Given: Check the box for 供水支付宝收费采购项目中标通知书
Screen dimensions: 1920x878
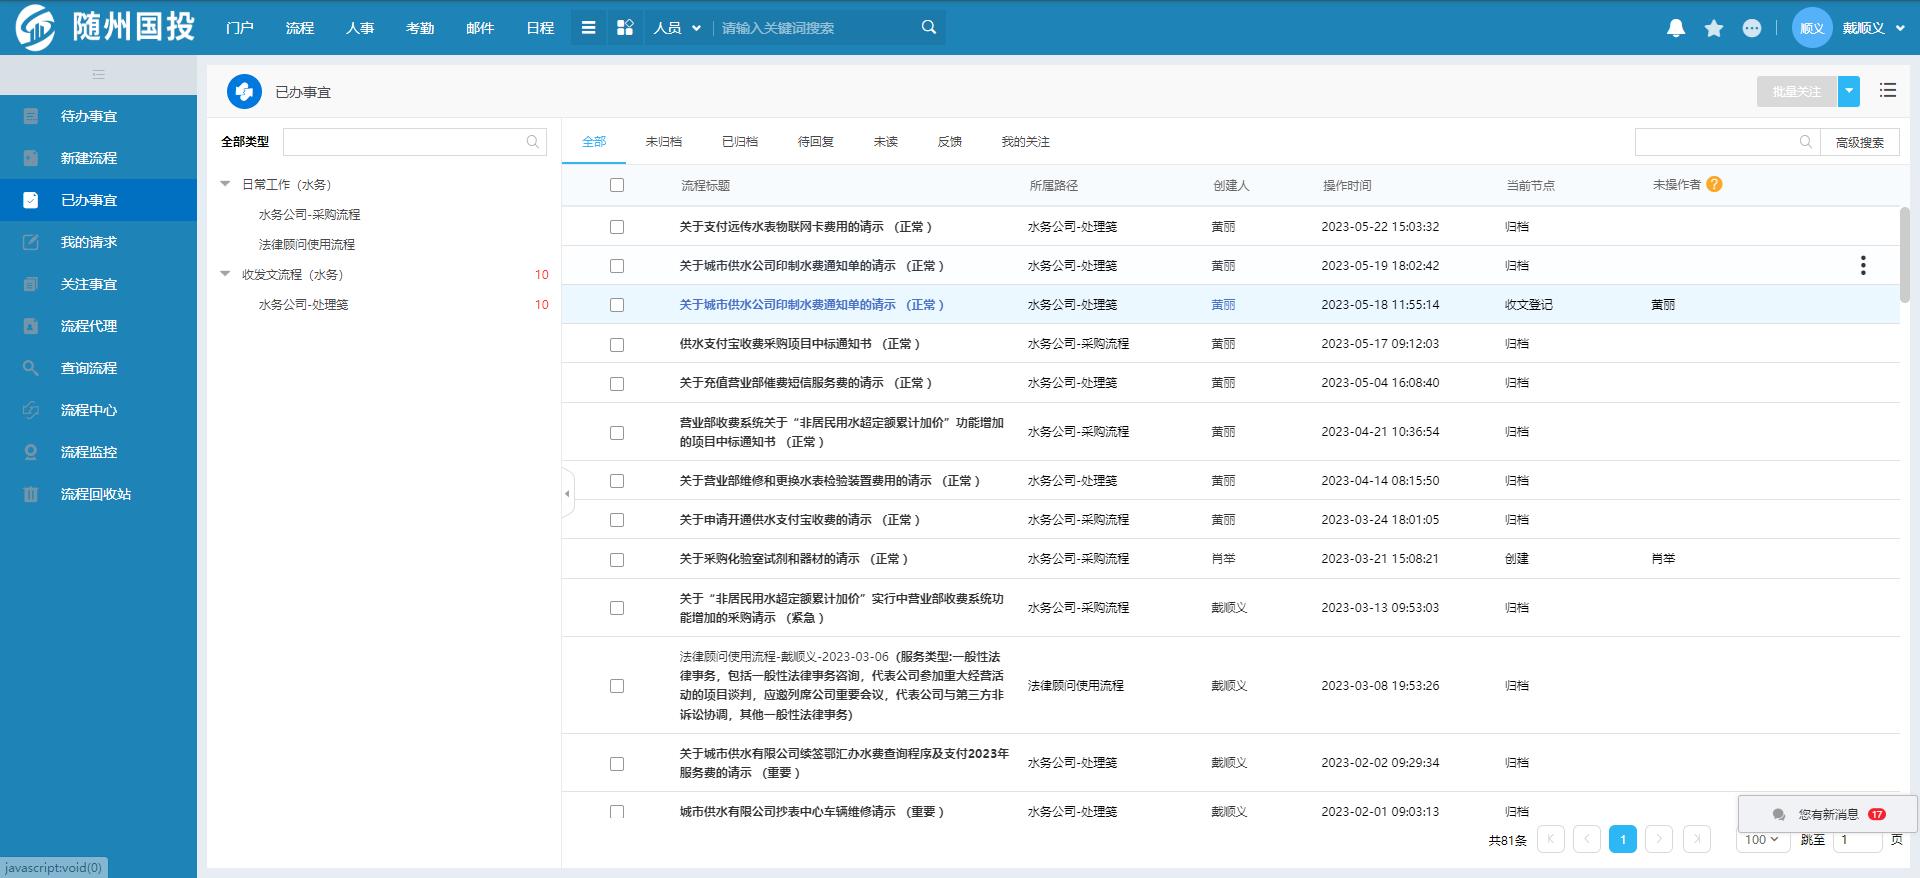Looking at the screenshot, I should (x=617, y=344).
